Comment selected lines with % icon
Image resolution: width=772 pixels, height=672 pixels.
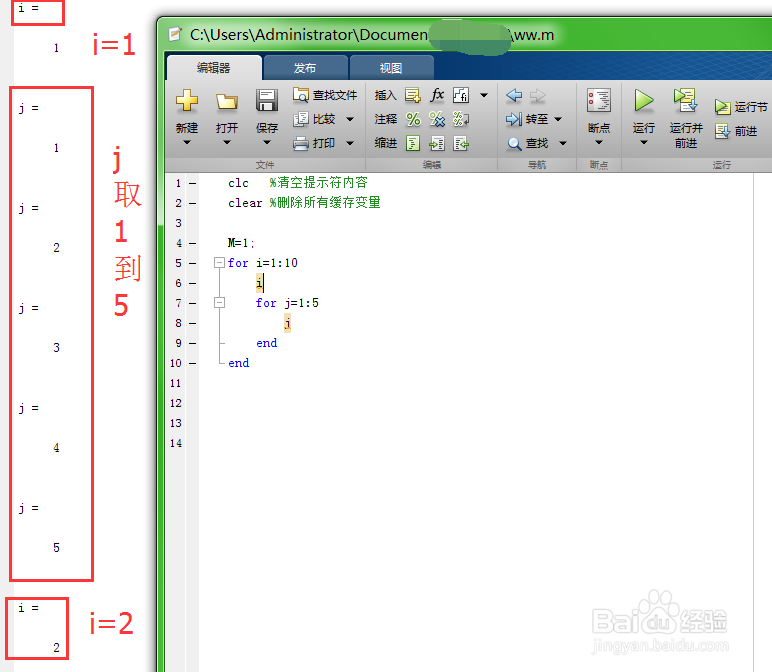413,119
